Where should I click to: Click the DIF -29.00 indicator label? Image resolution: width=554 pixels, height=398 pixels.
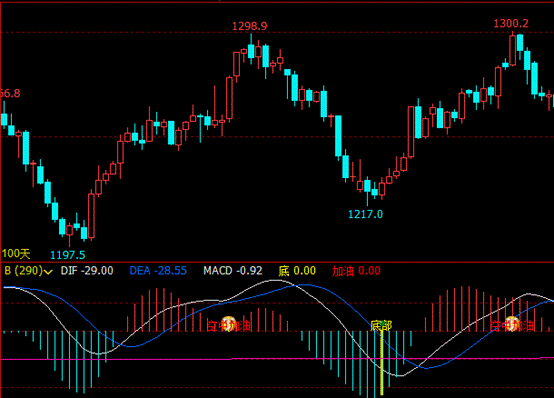click(87, 271)
